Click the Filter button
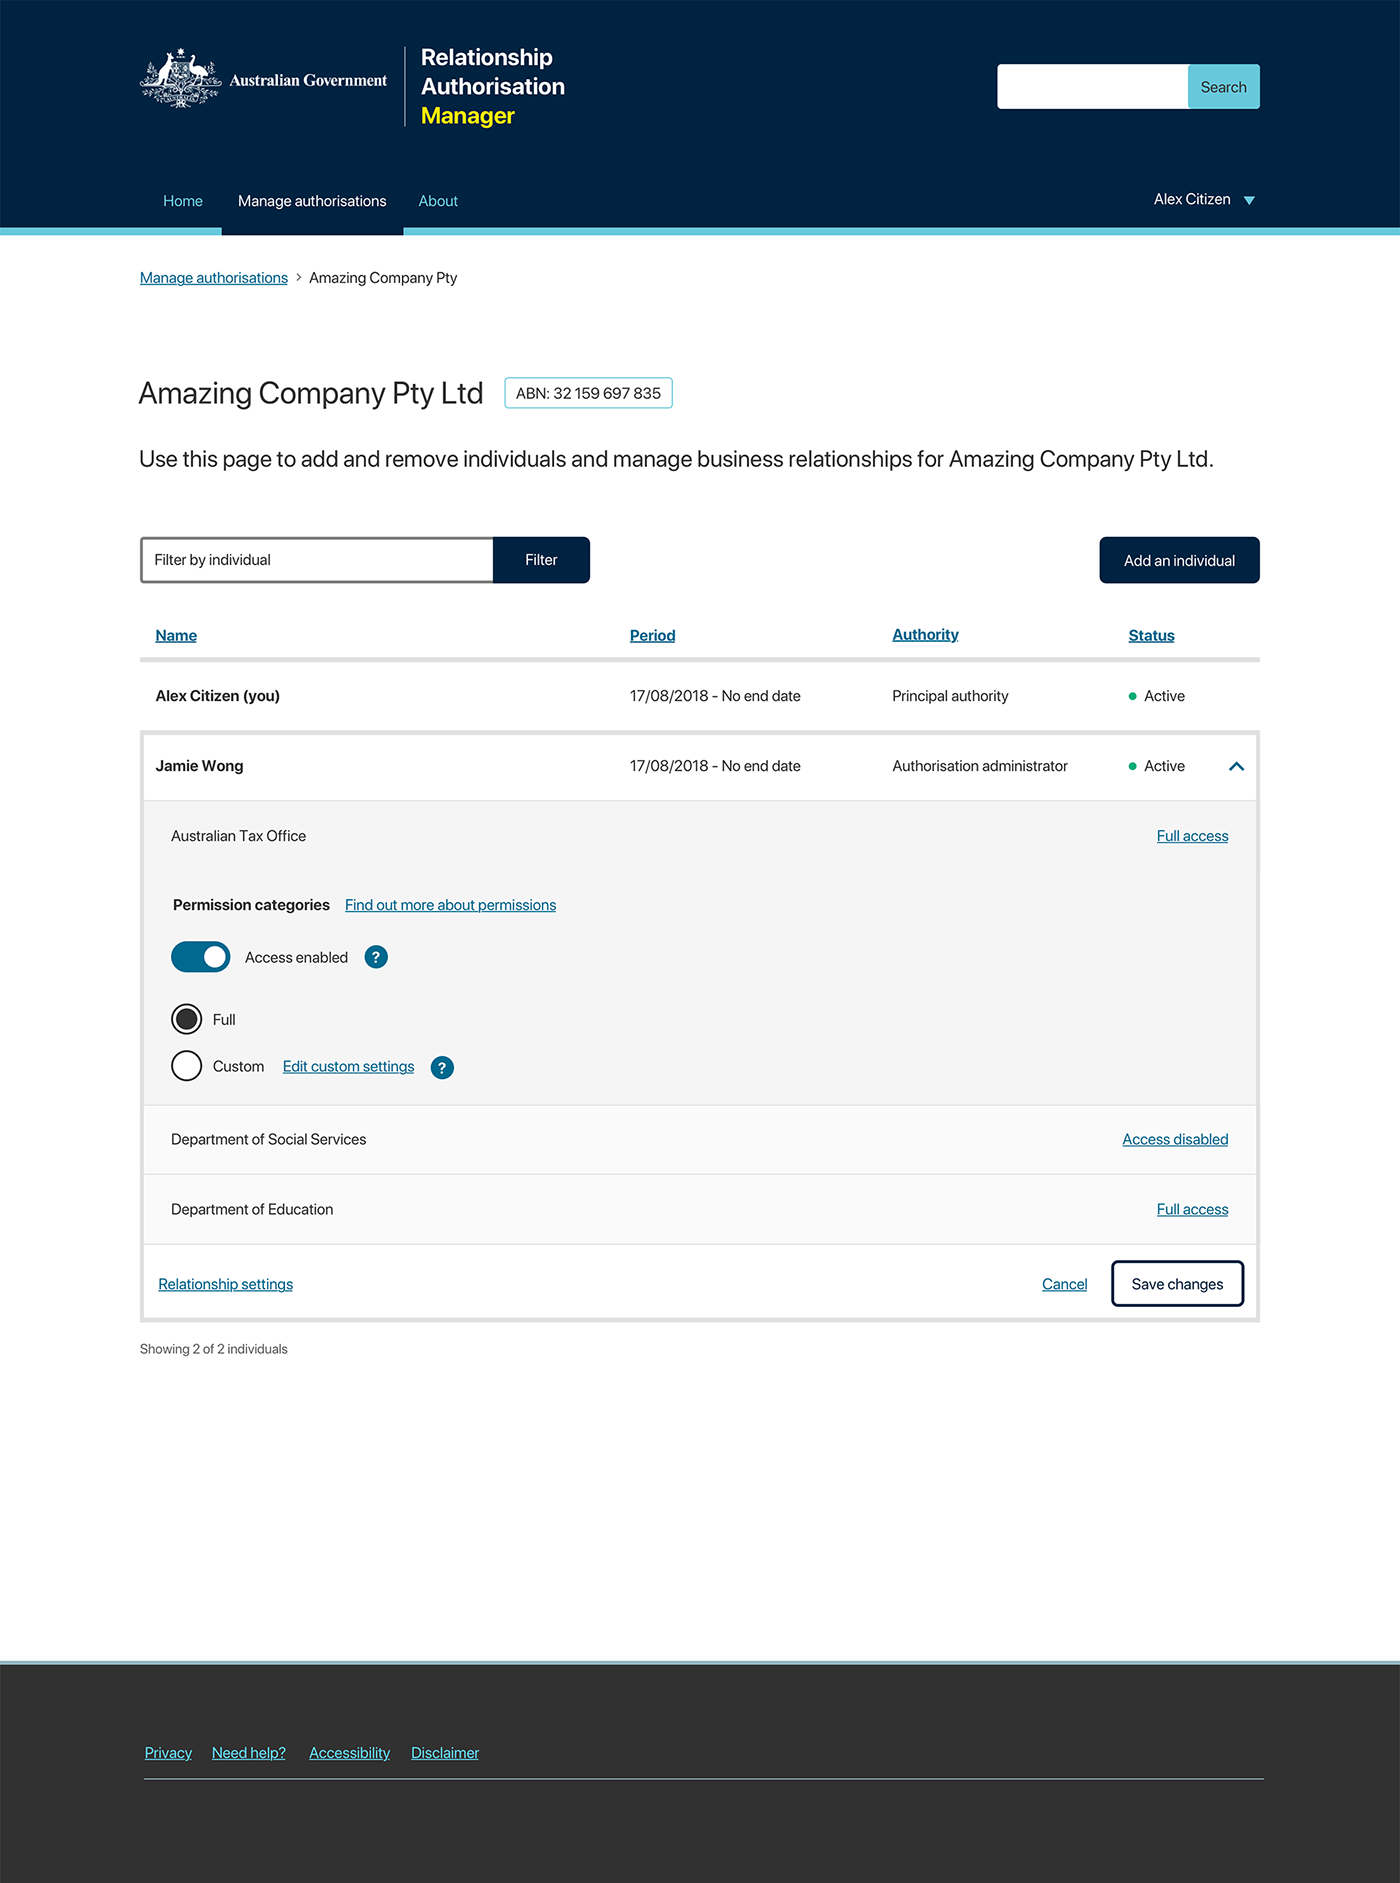Viewport: 1400px width, 1883px height. [541, 560]
